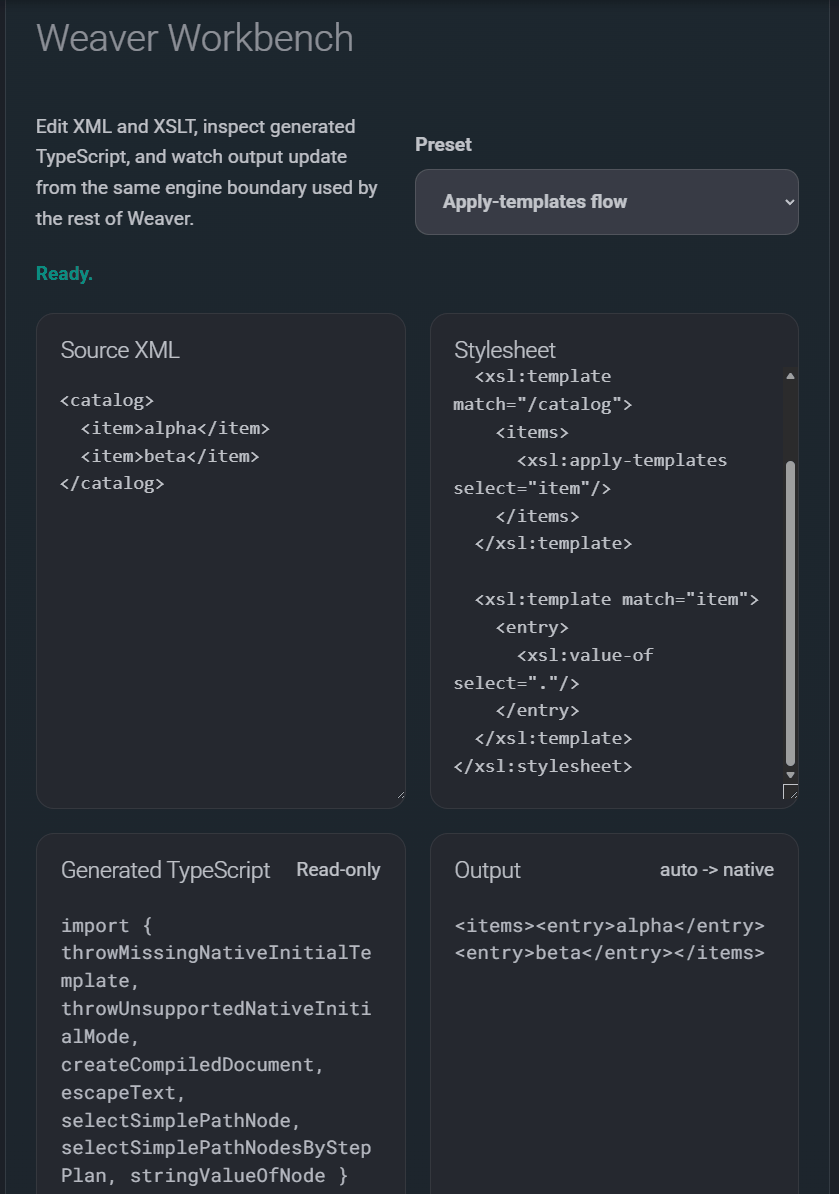This screenshot has width=839, height=1194.
Task: Click the select="item"/> line in Stylesheet
Action: (x=532, y=488)
